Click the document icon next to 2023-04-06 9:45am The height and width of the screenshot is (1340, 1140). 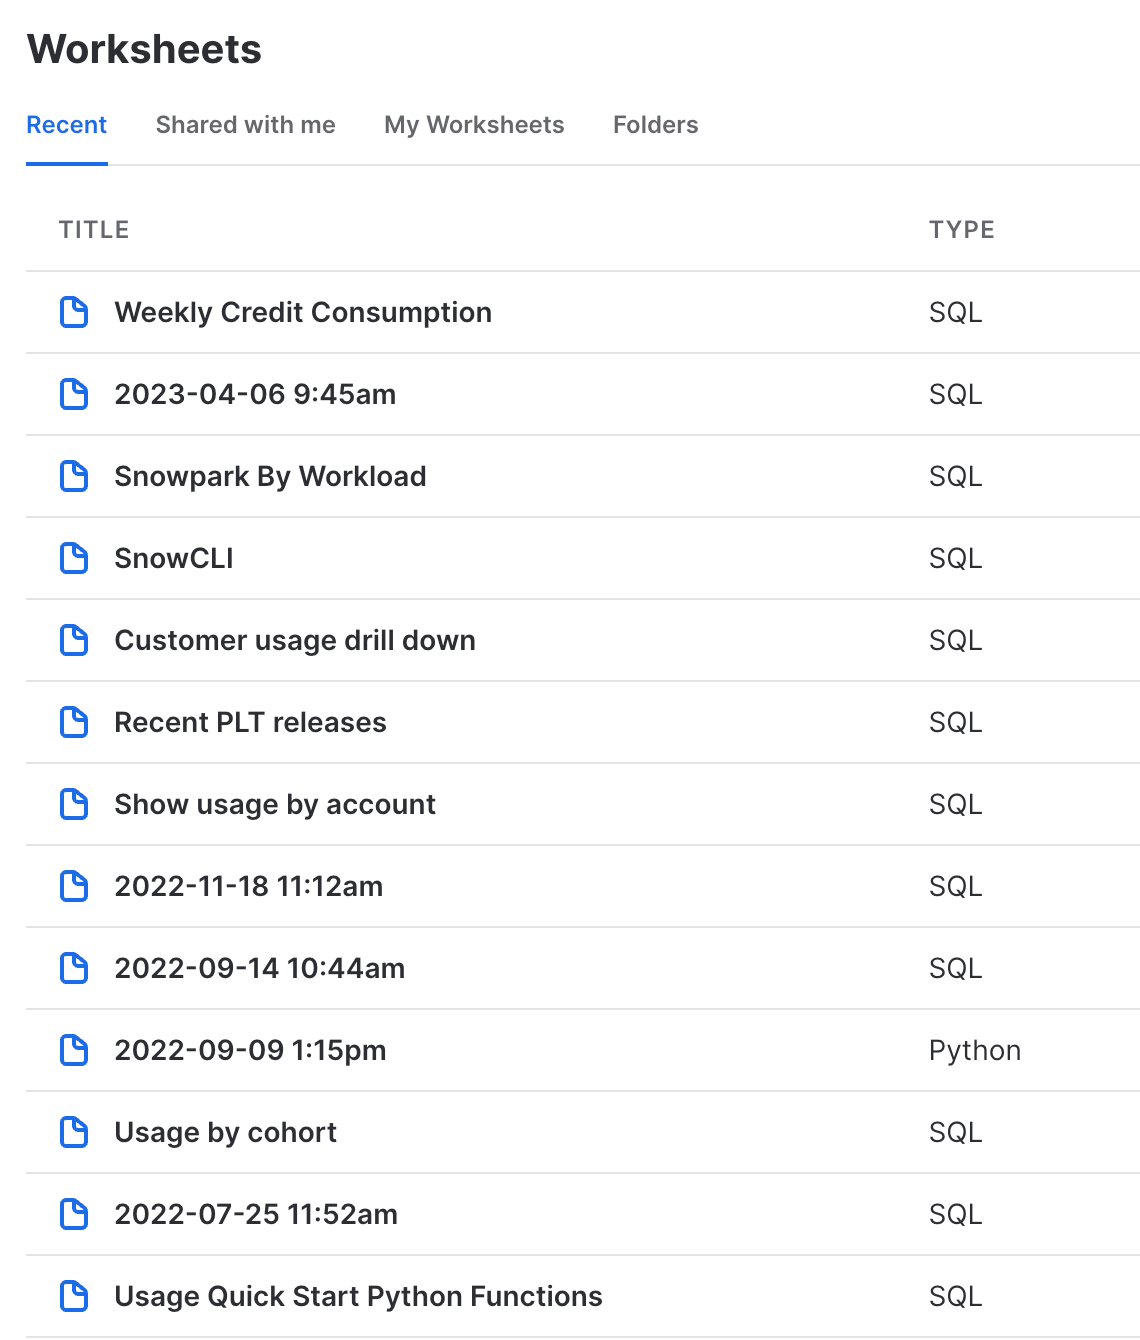(74, 394)
